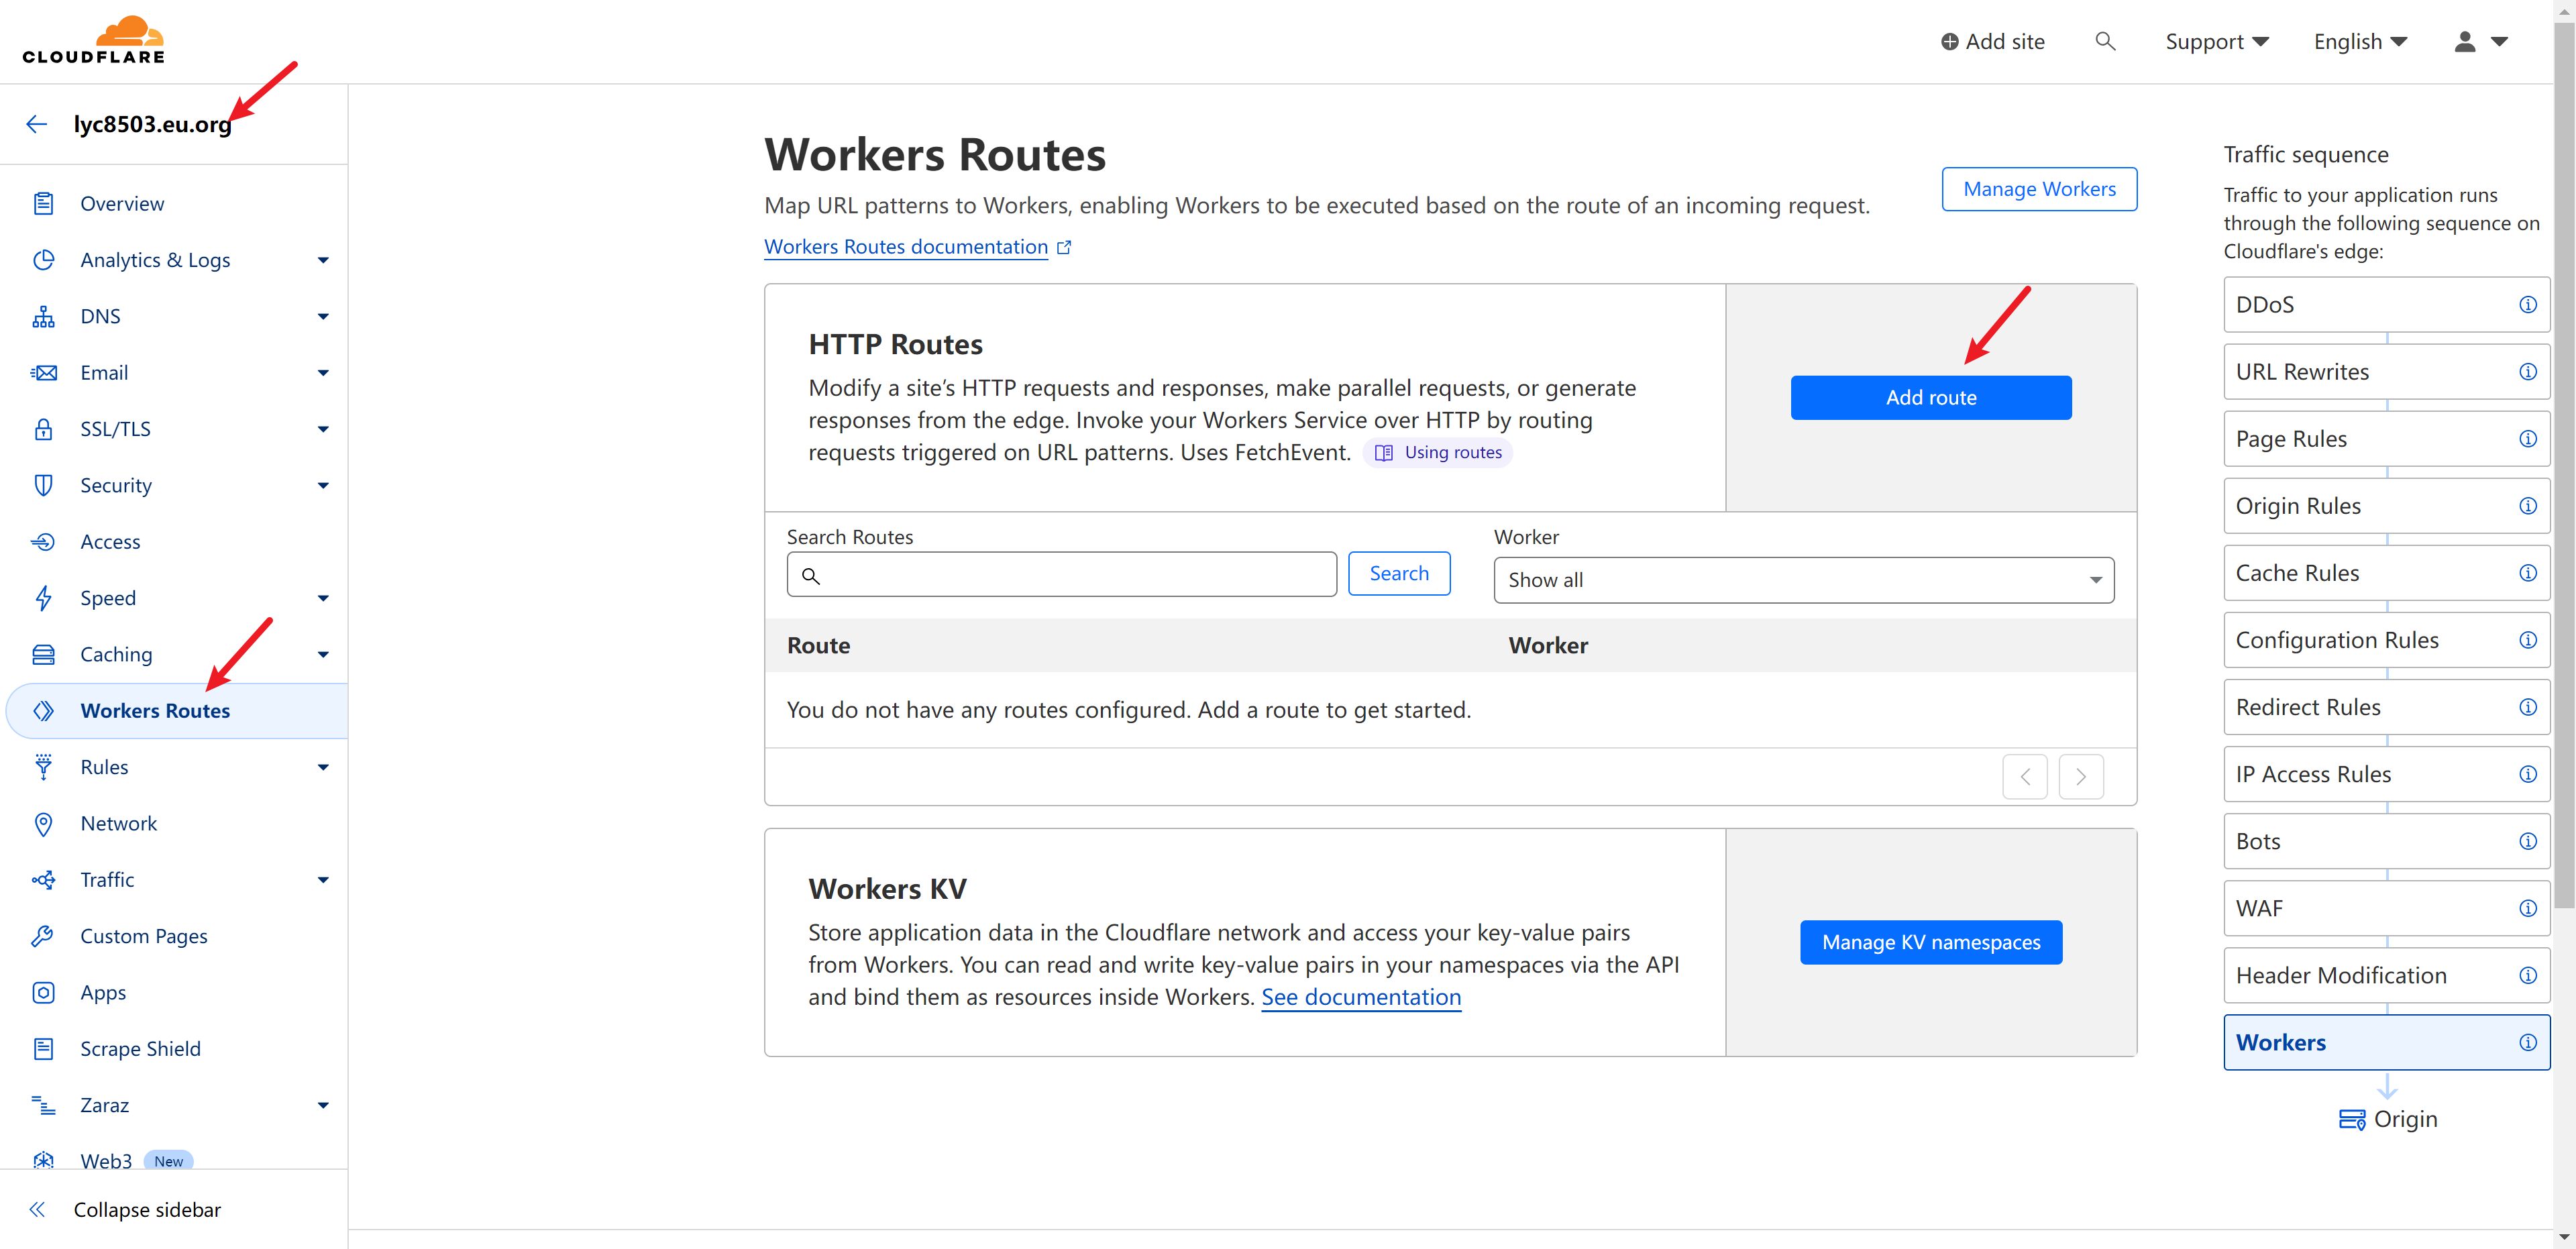Viewport: 2576px width, 1249px height.
Task: Click the next page arrow in routes table
Action: click(x=2081, y=776)
